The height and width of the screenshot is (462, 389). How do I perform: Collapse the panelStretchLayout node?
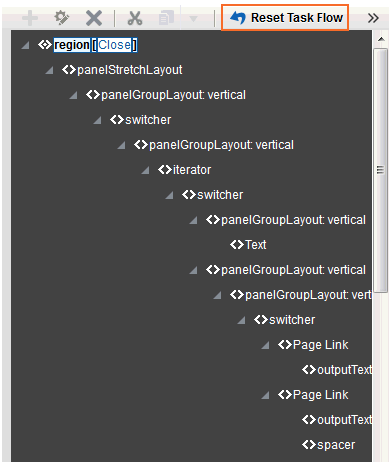tap(49, 70)
